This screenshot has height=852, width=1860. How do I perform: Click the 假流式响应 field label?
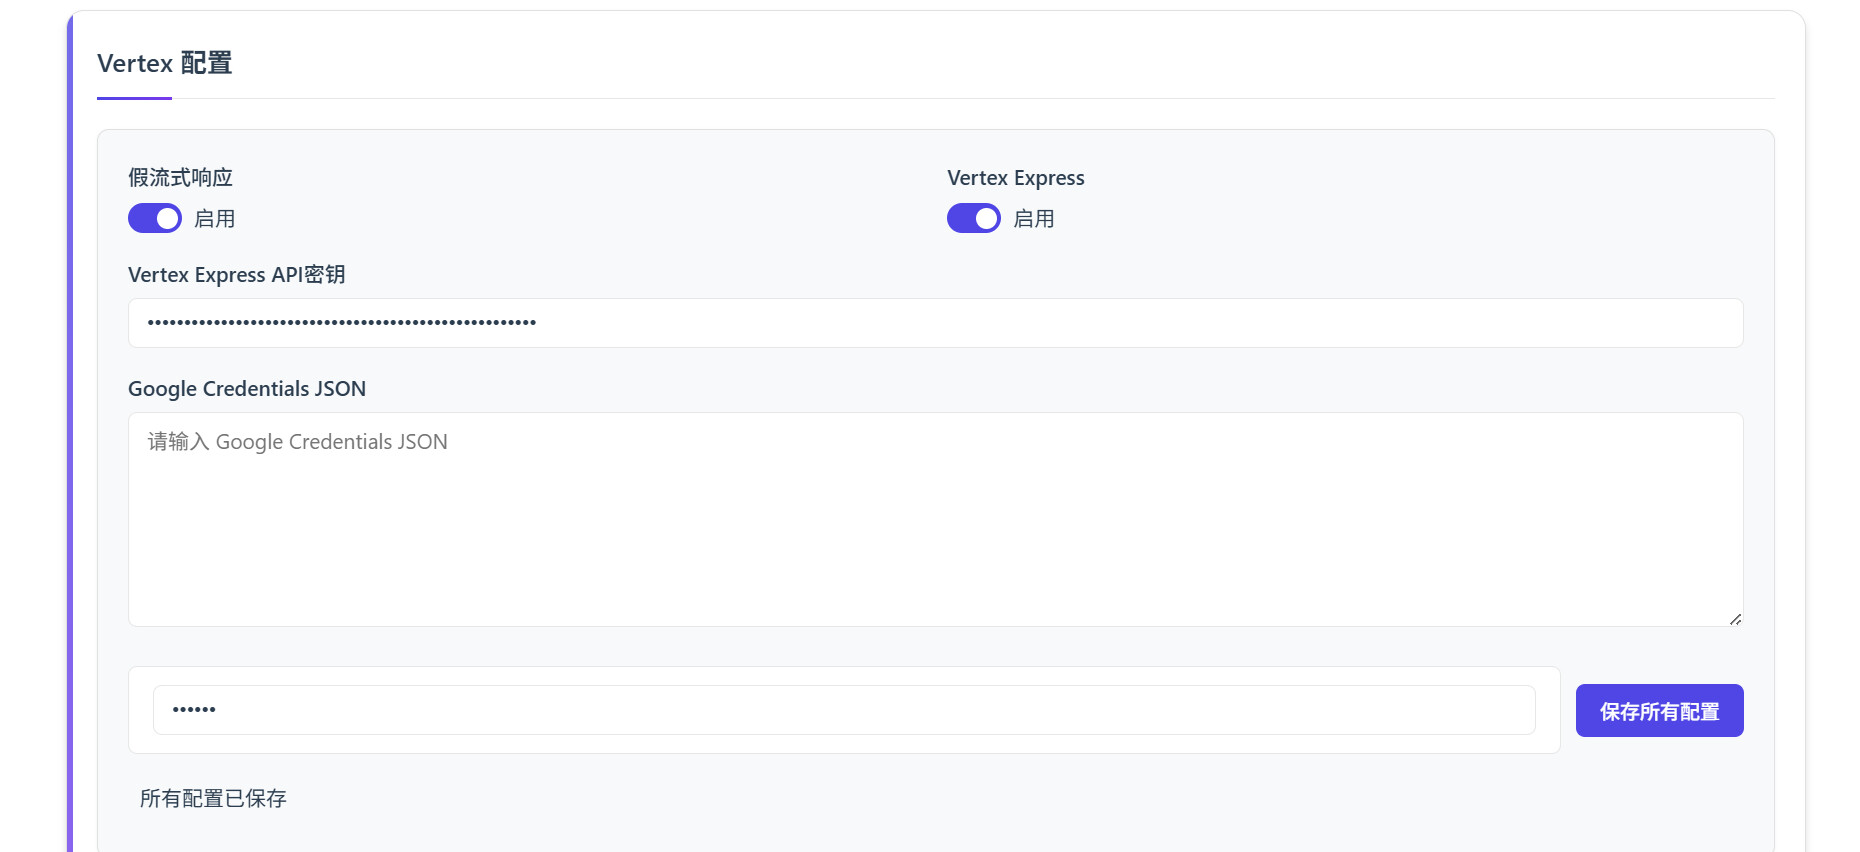click(x=180, y=178)
